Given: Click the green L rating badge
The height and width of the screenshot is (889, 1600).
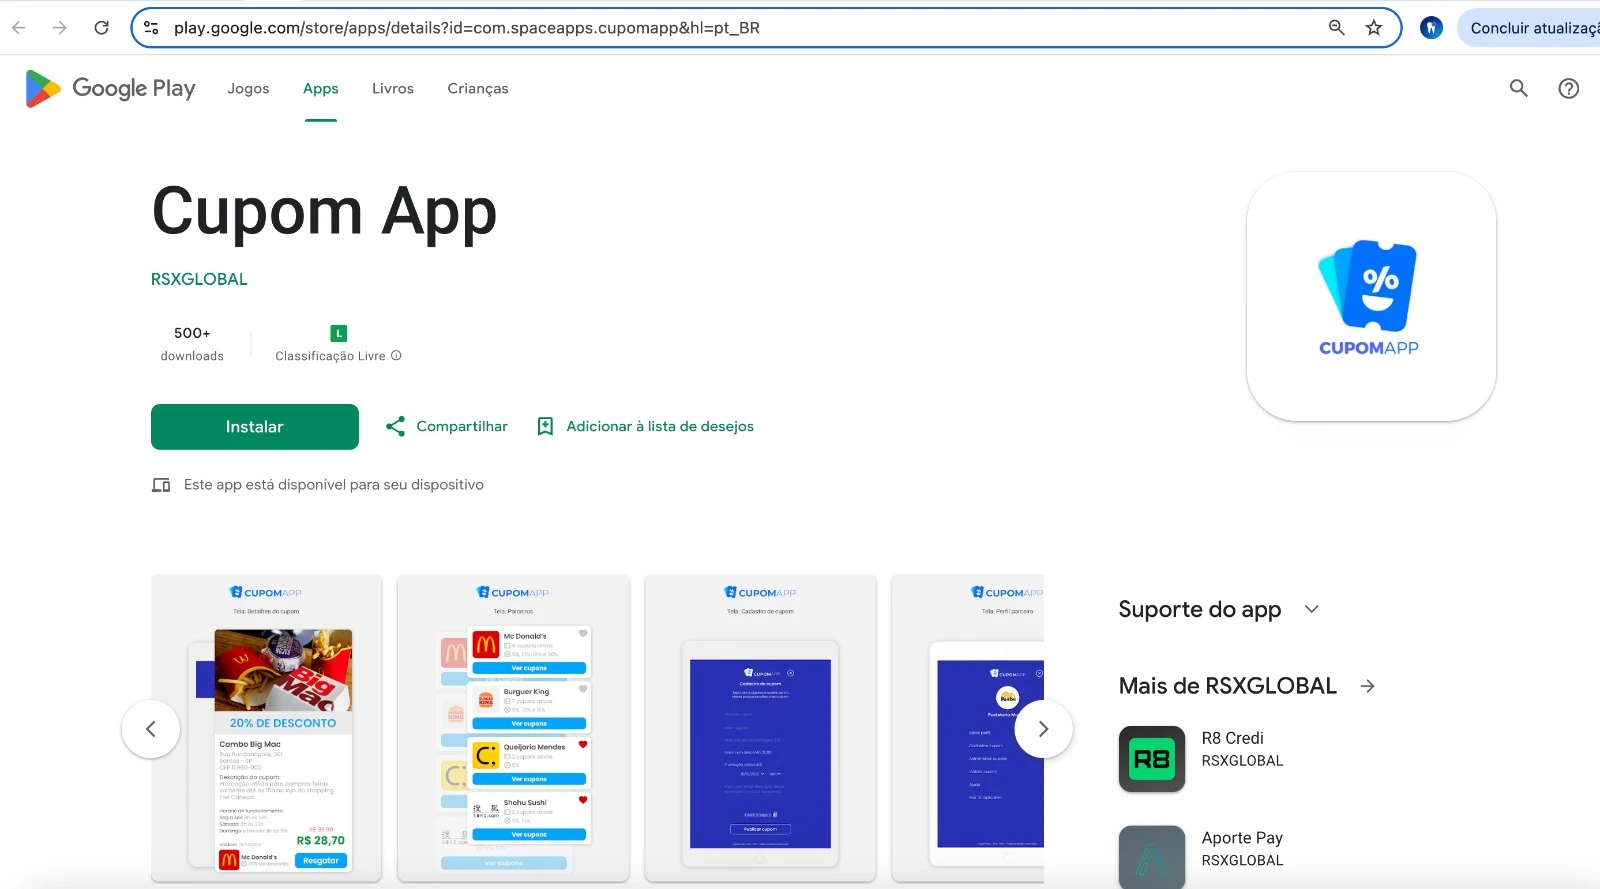Looking at the screenshot, I should pos(339,333).
